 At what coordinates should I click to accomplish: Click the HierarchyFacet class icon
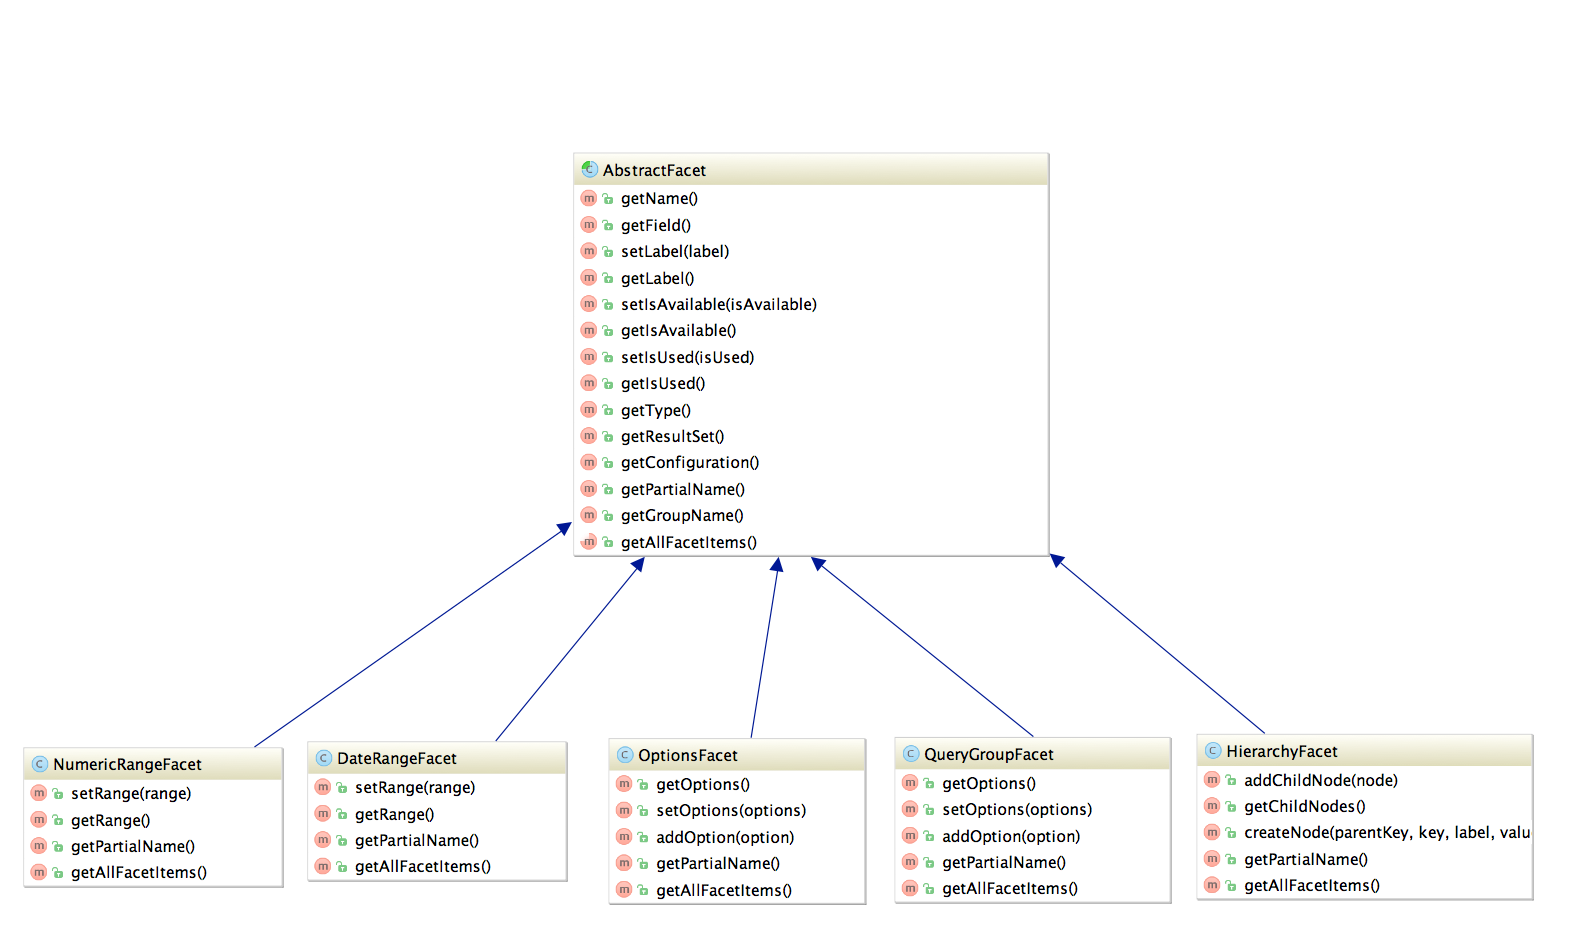click(x=1213, y=751)
